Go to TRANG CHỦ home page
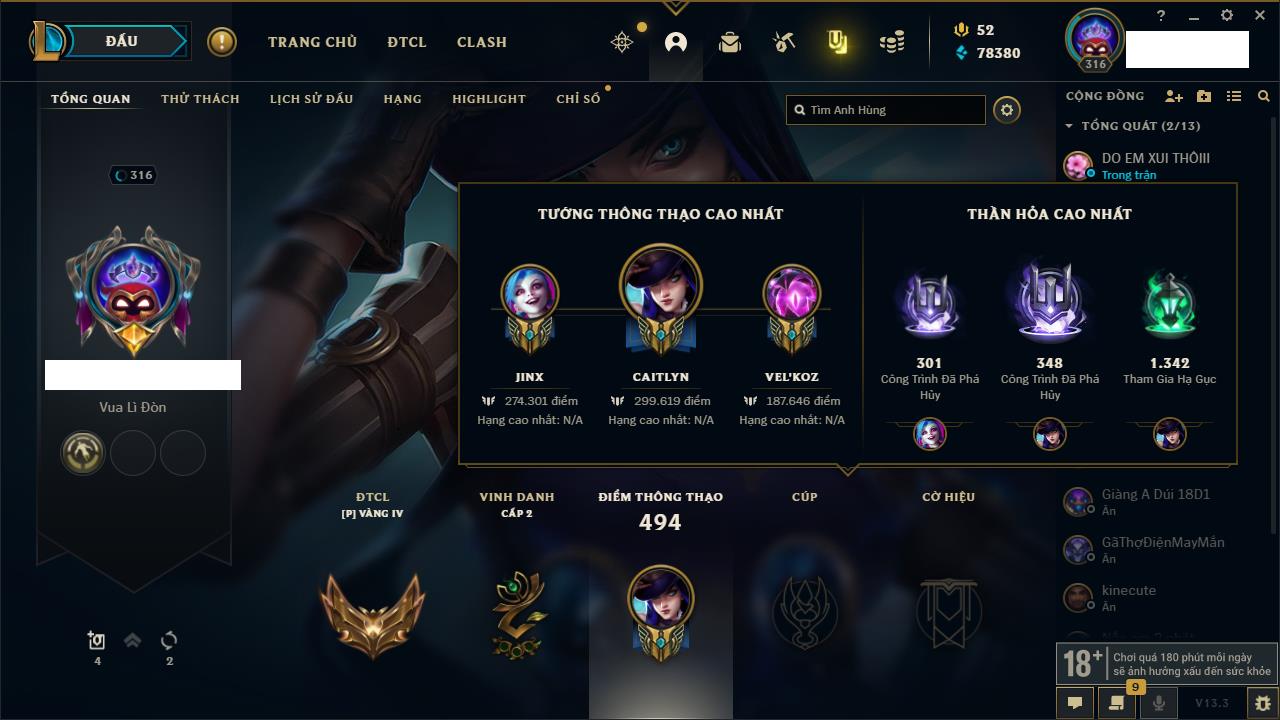Screen dimensions: 1280x720 pos(312,42)
